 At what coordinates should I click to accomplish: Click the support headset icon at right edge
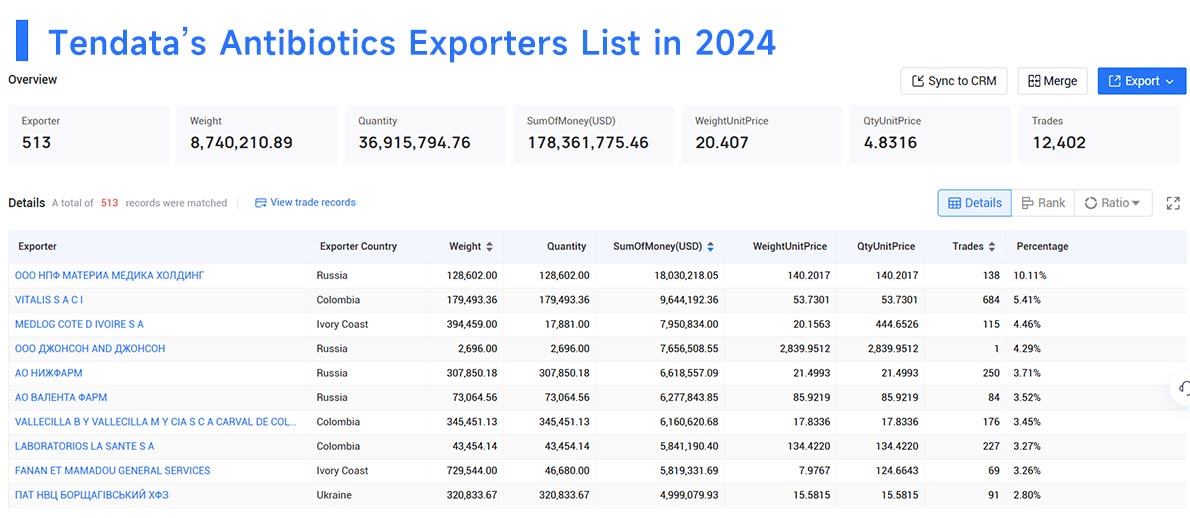[x=1182, y=389]
